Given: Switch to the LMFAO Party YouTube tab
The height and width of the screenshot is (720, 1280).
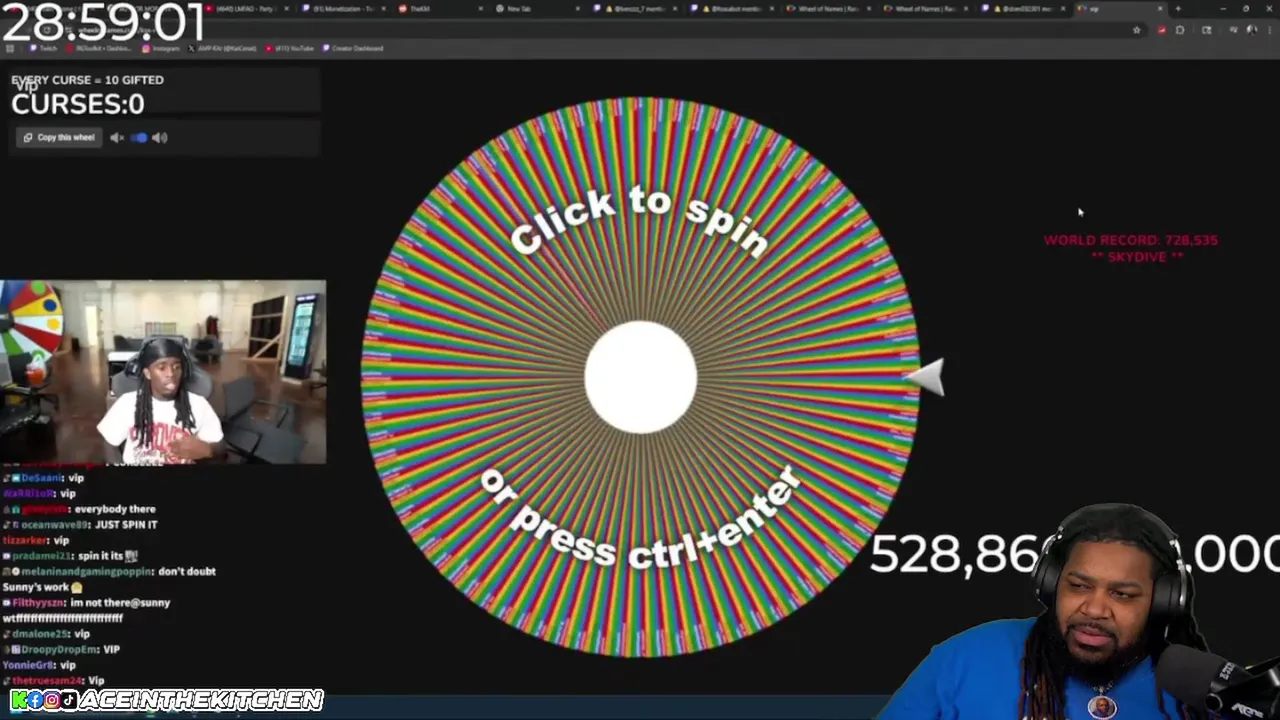Looking at the screenshot, I should coord(245,9).
